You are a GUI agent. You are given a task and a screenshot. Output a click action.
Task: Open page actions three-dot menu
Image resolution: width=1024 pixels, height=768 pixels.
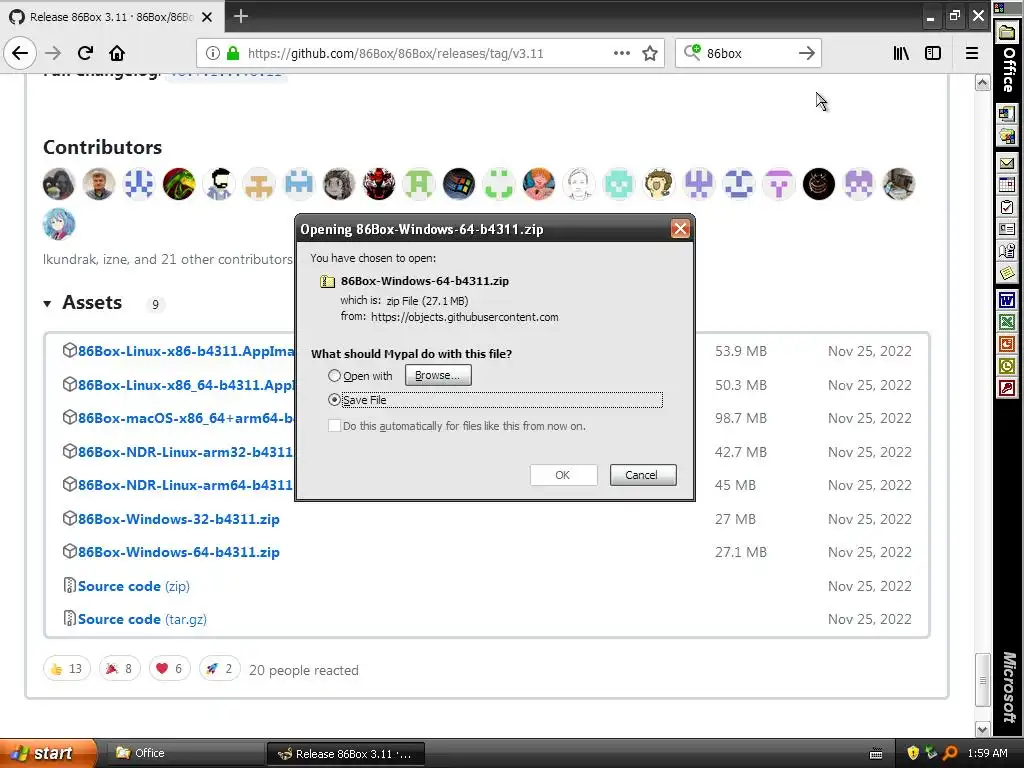click(x=622, y=53)
